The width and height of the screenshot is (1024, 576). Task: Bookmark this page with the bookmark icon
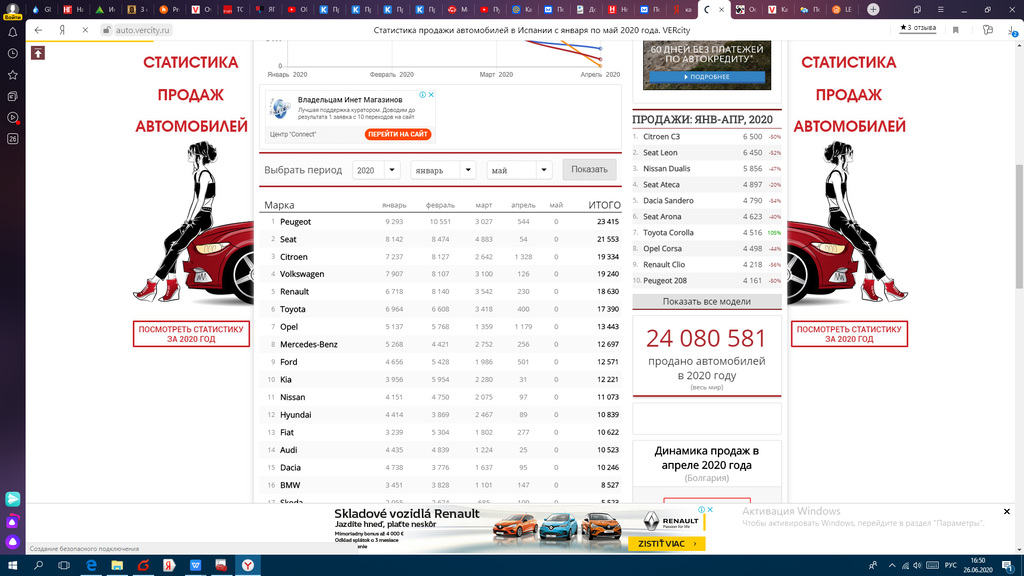pyautogui.click(x=955, y=30)
